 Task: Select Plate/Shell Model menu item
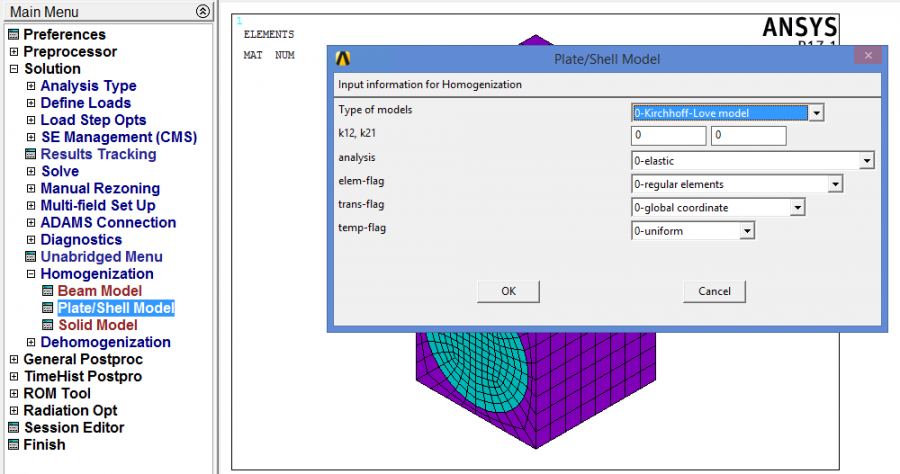116,308
